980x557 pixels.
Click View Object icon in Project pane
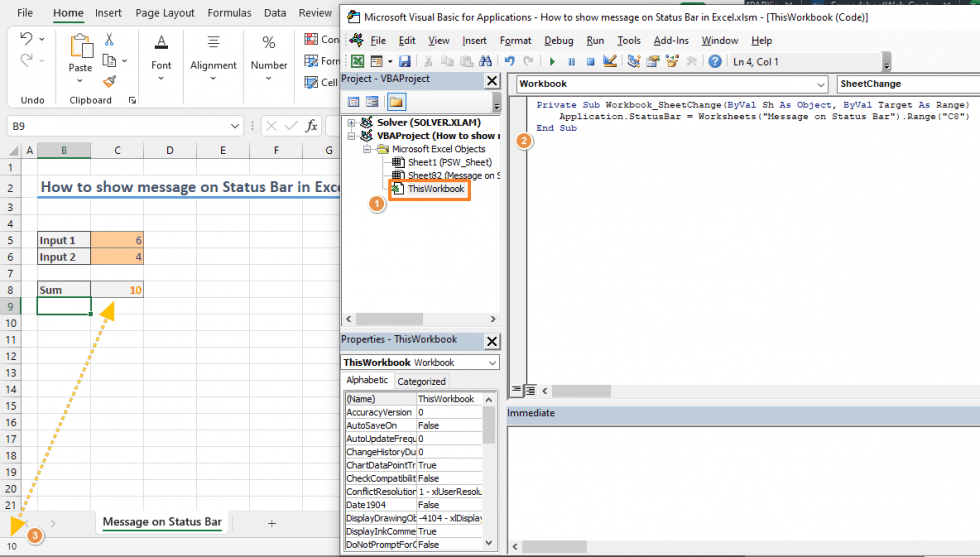pyautogui.click(x=372, y=102)
